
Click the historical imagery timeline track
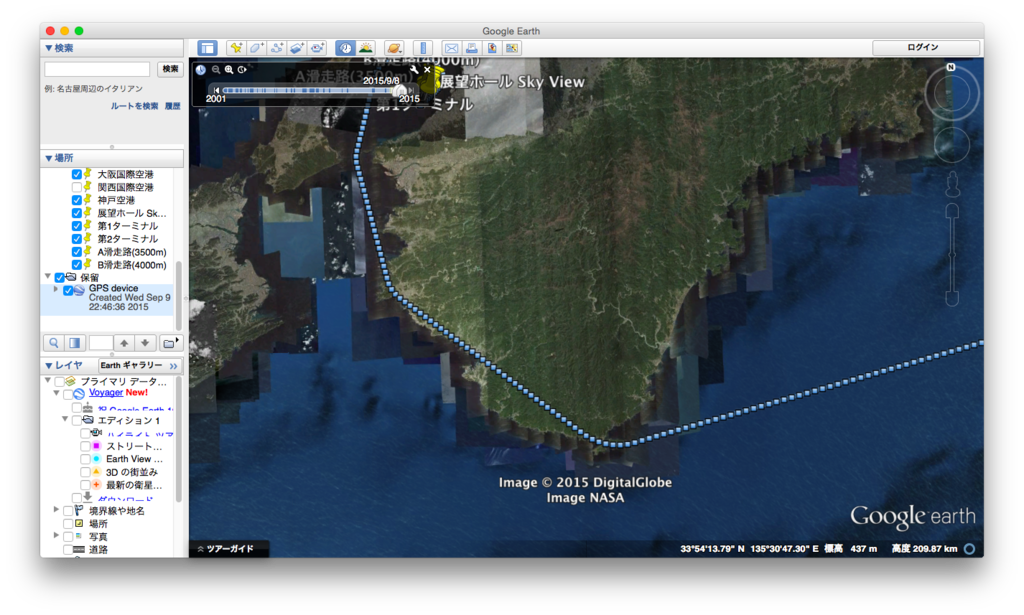click(x=307, y=90)
